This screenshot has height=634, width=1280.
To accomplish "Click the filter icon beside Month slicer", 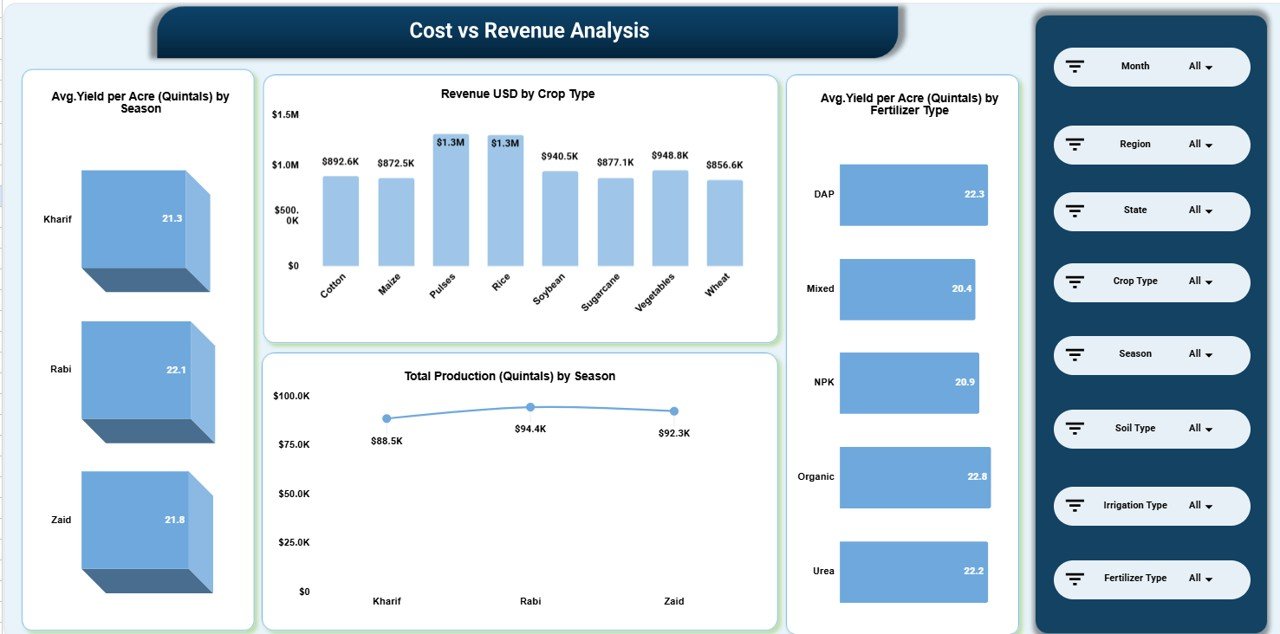I will (1074, 66).
